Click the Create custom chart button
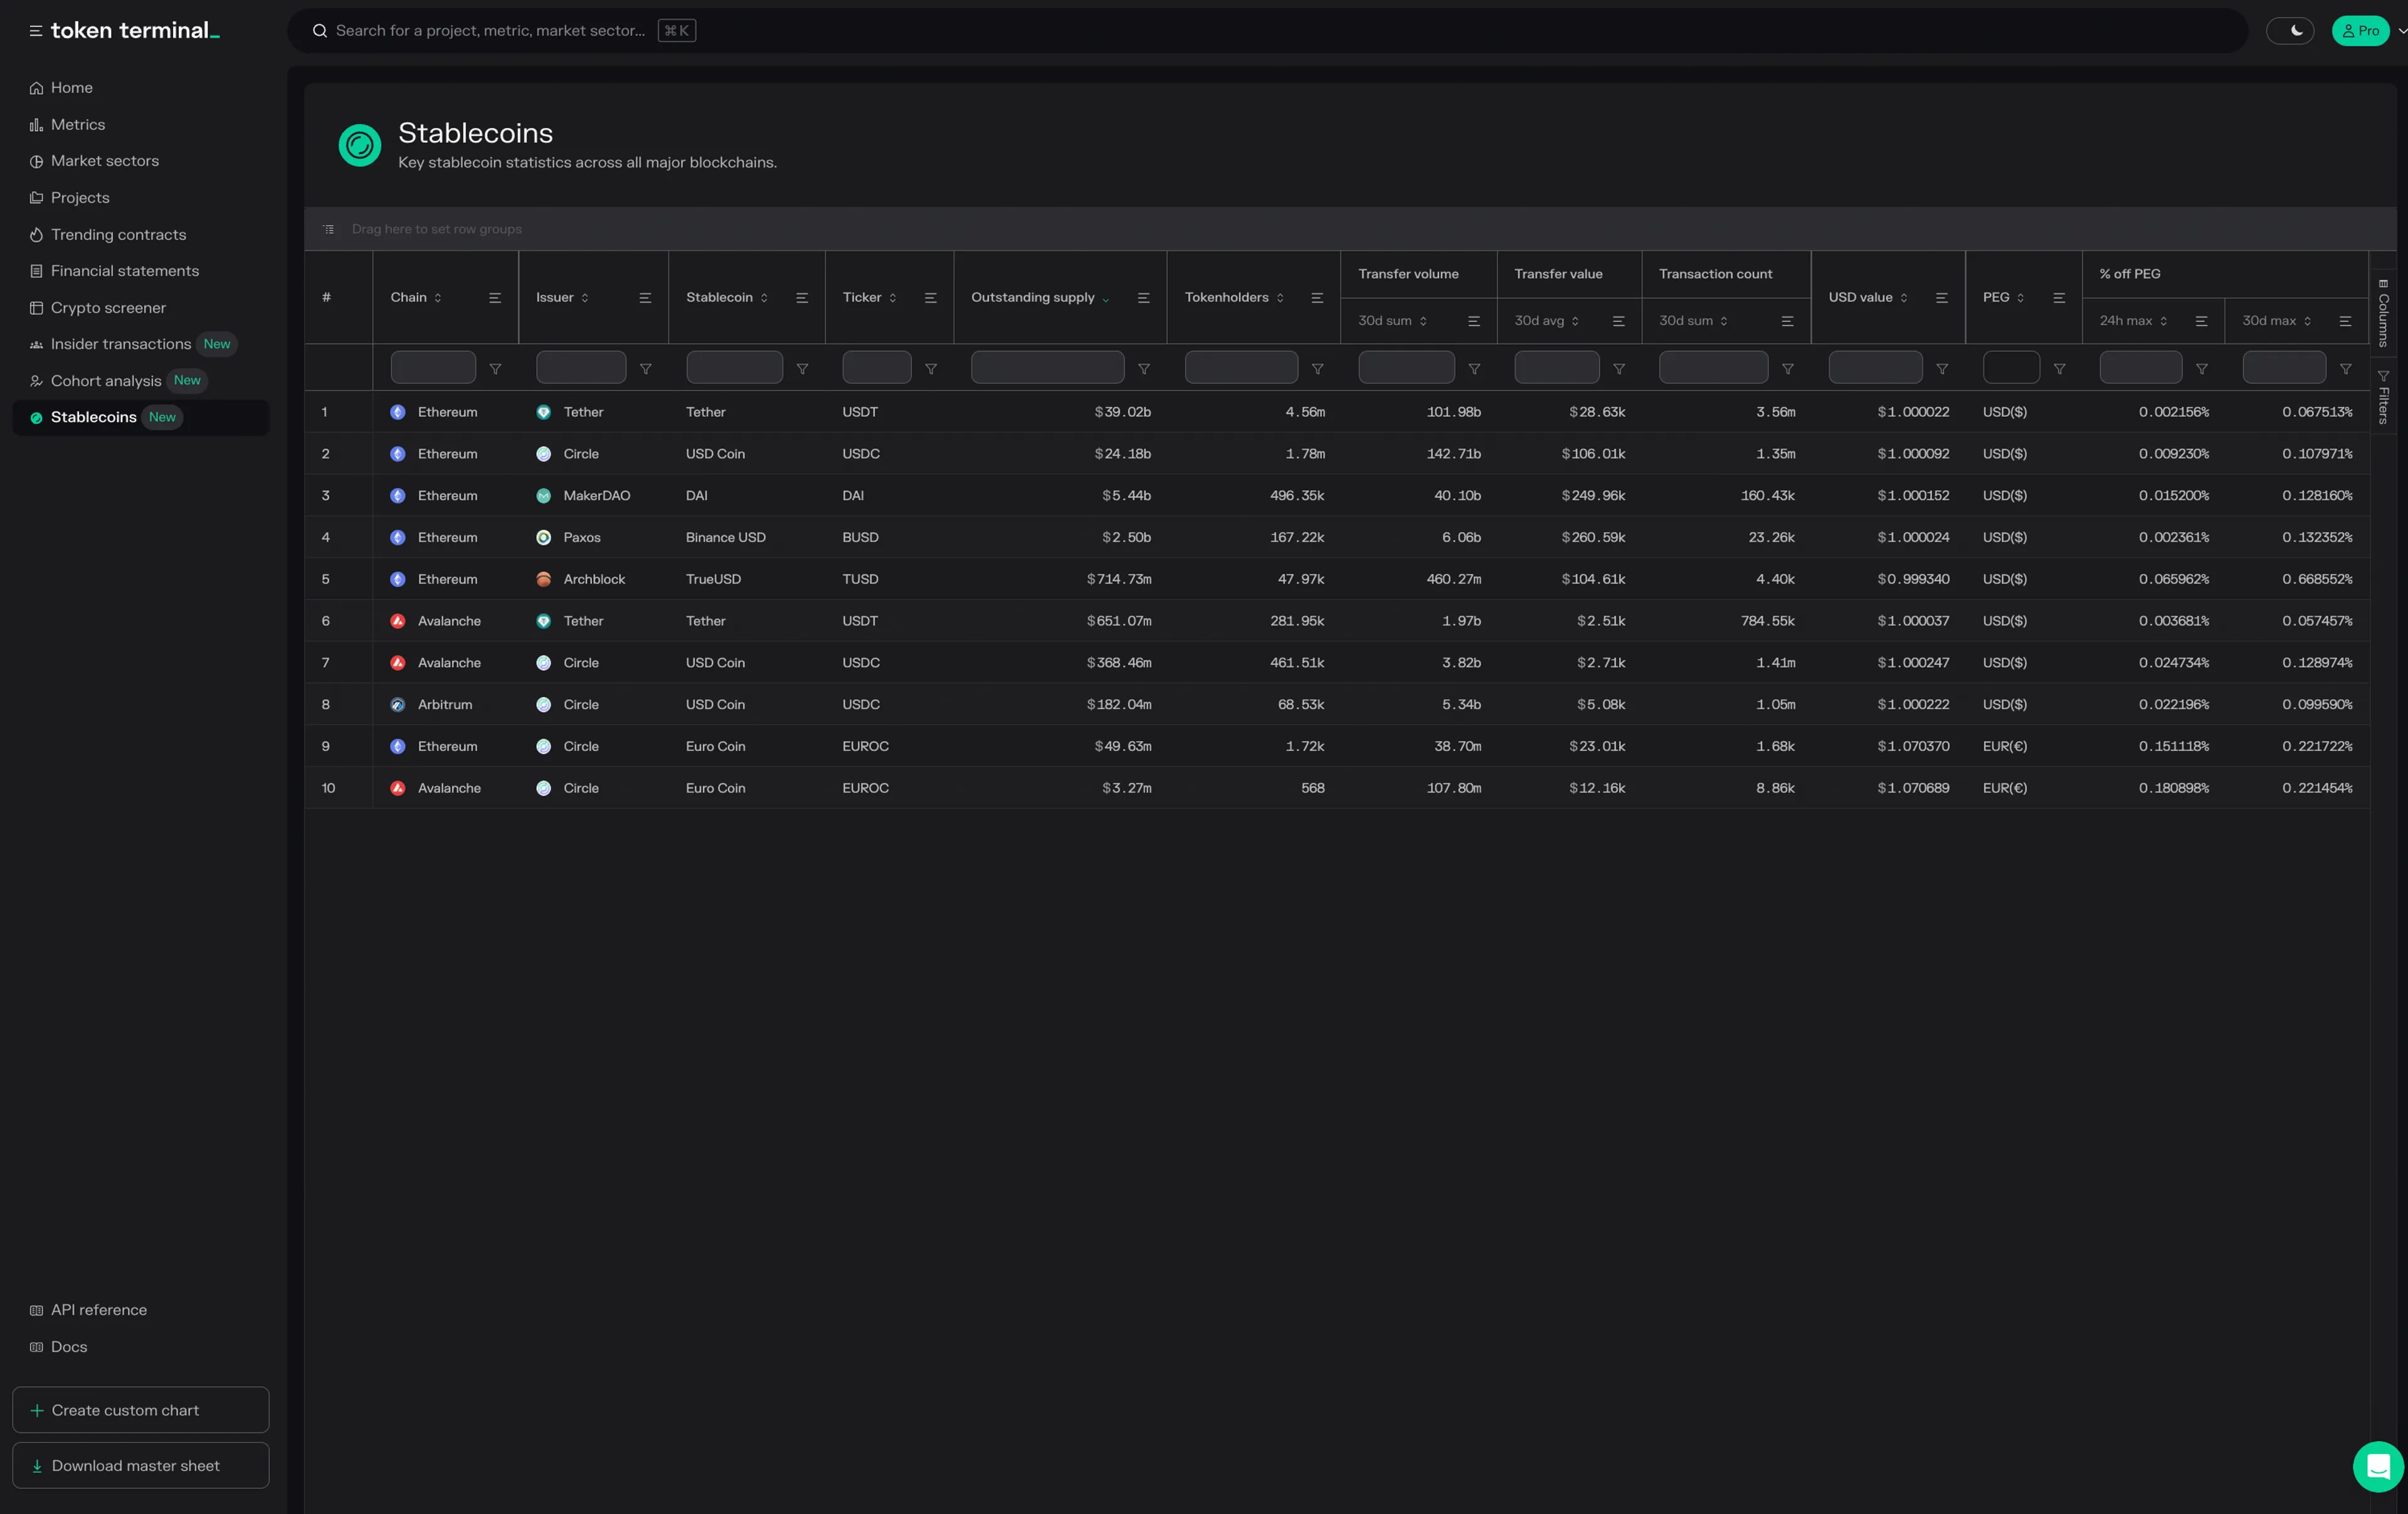The image size is (2408, 1514). 140,1410
